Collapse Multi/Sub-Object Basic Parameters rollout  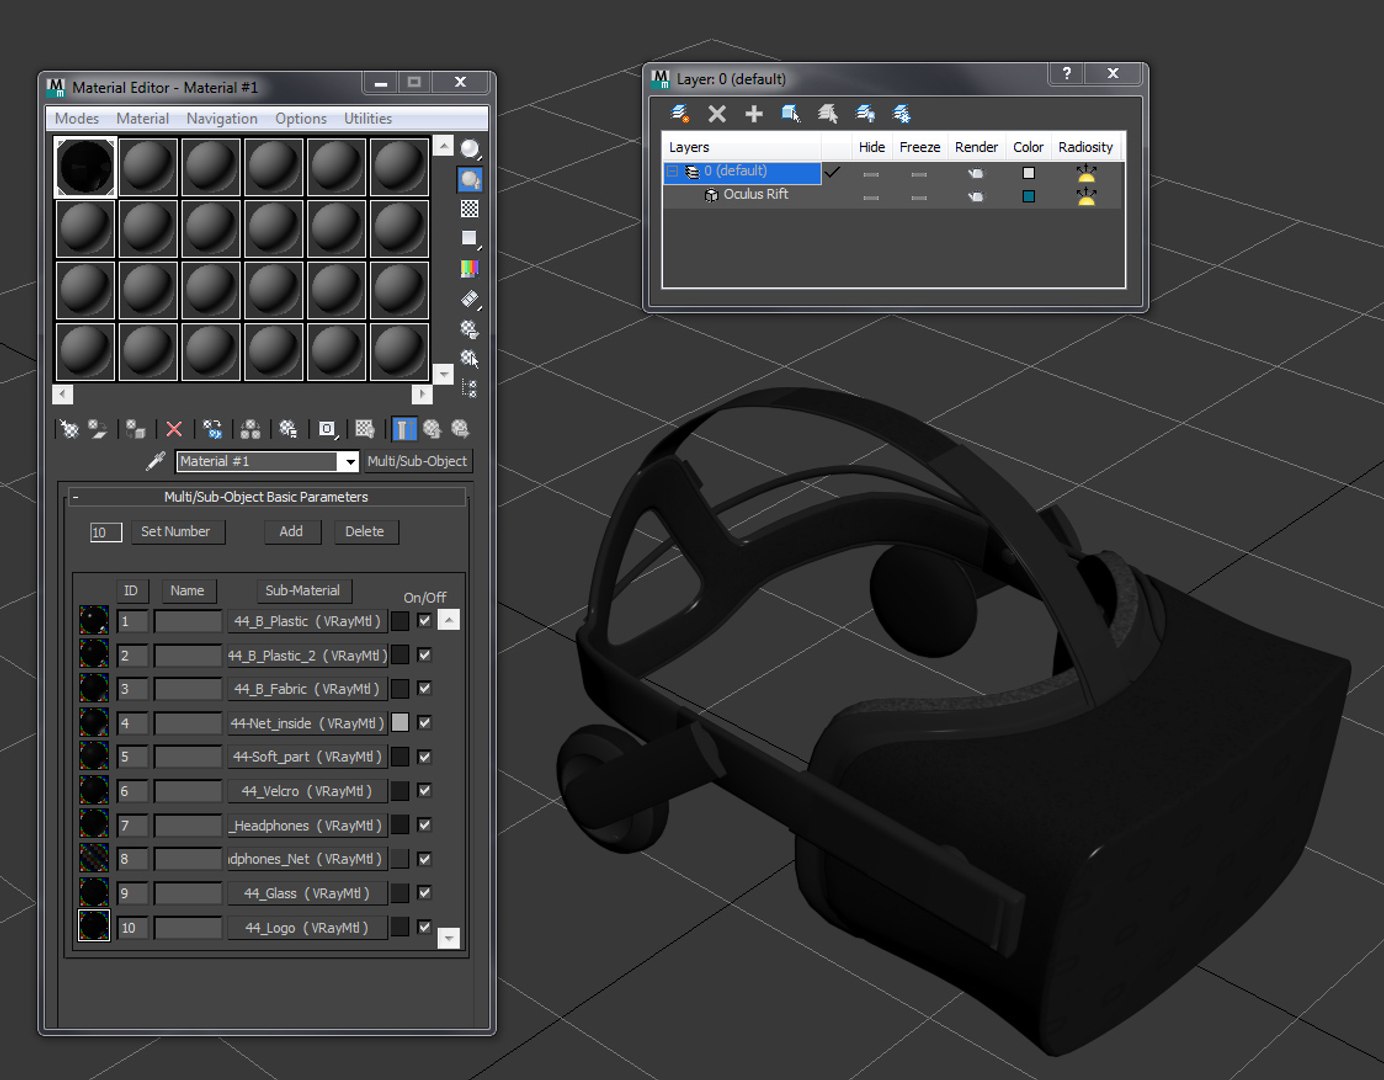point(75,497)
